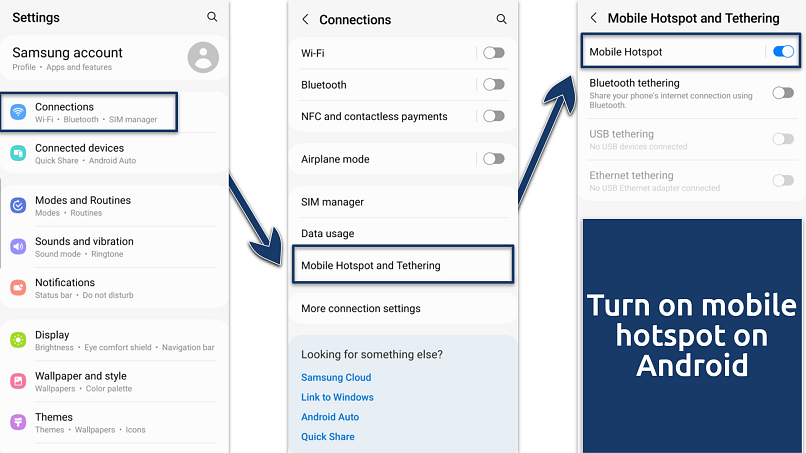This screenshot has height=453, width=806.
Task: Open Display settings
Action: coord(114,340)
